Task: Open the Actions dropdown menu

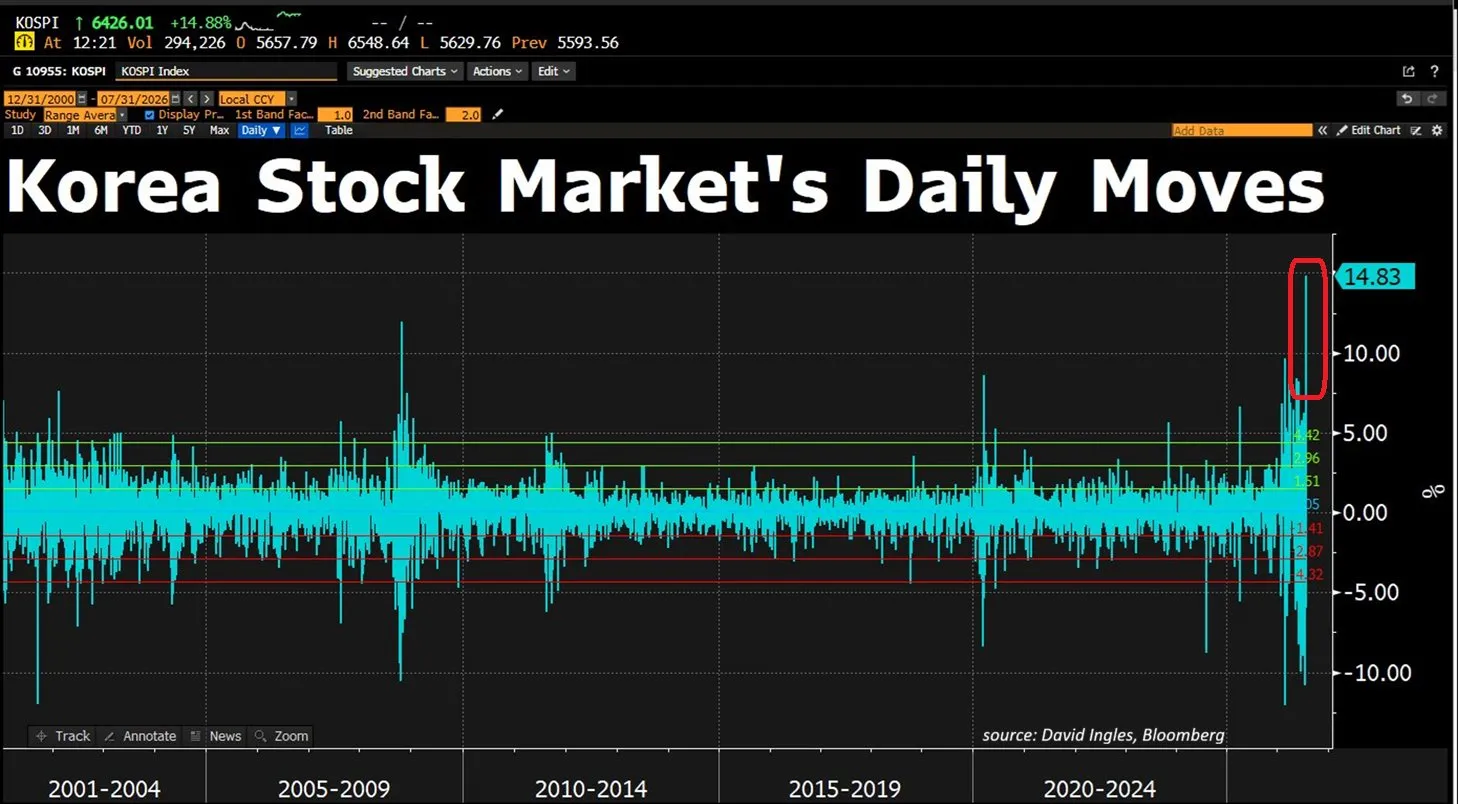Action: [x=497, y=71]
